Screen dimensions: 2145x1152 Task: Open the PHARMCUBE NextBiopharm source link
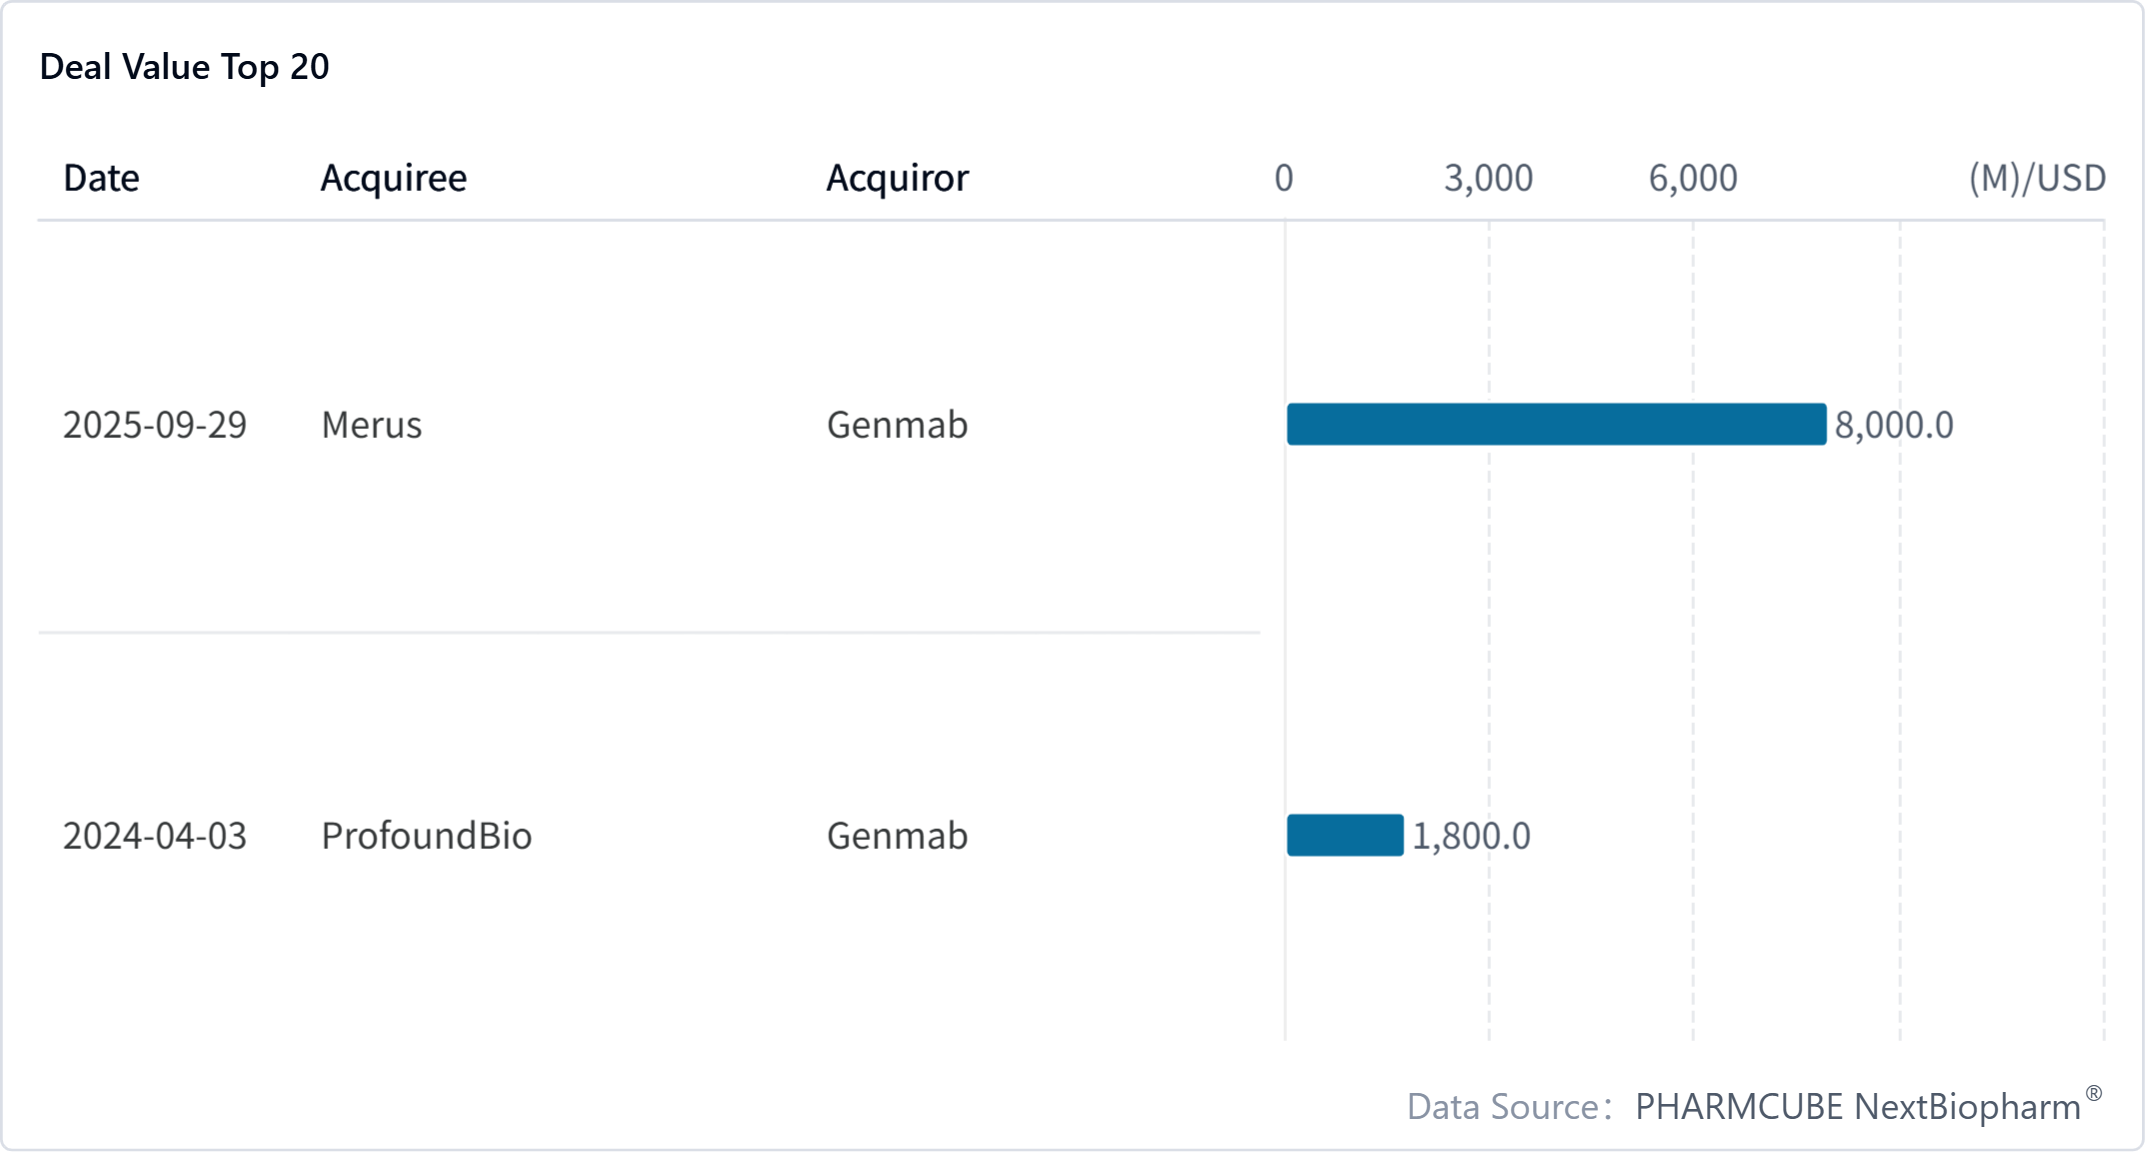[1858, 1107]
